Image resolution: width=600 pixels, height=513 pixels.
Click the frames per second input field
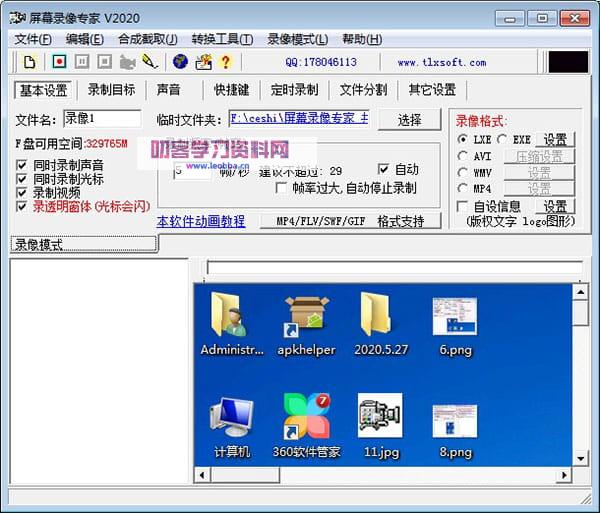[x=193, y=171]
